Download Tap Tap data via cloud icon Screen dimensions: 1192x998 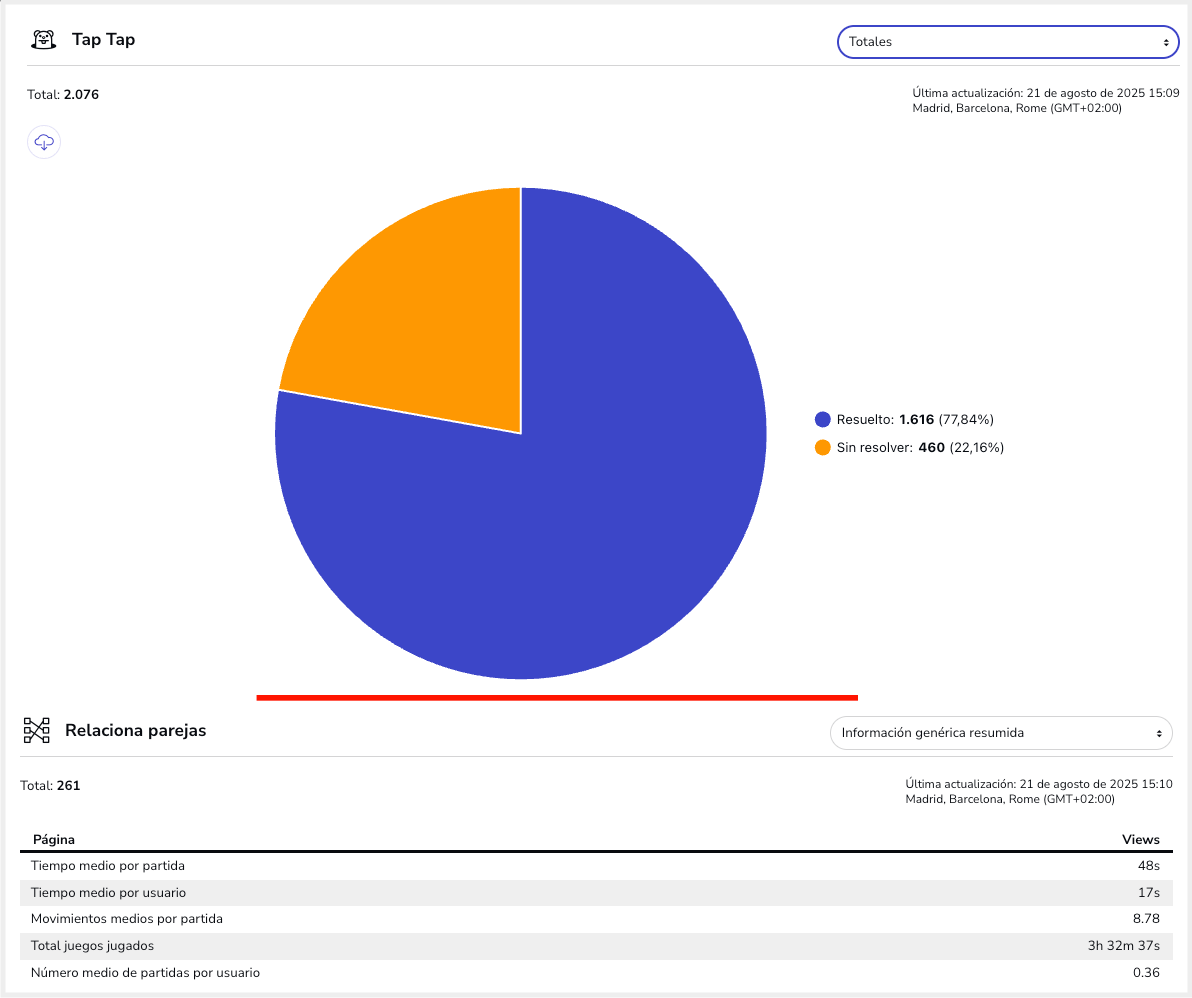(x=44, y=143)
